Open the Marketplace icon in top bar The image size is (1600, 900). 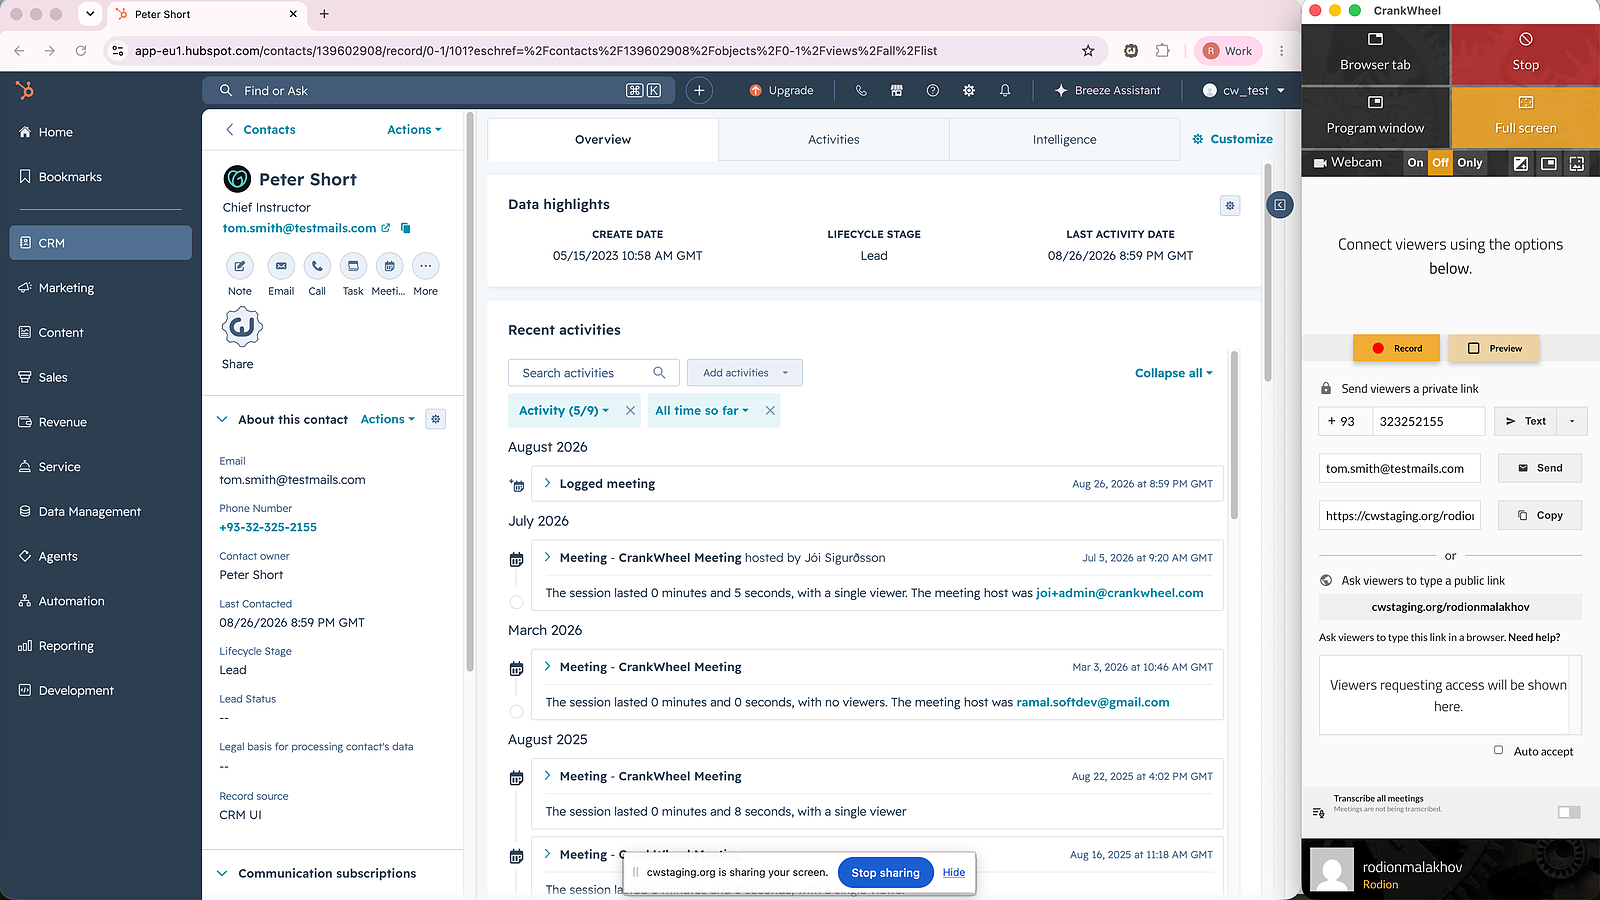[x=897, y=90]
